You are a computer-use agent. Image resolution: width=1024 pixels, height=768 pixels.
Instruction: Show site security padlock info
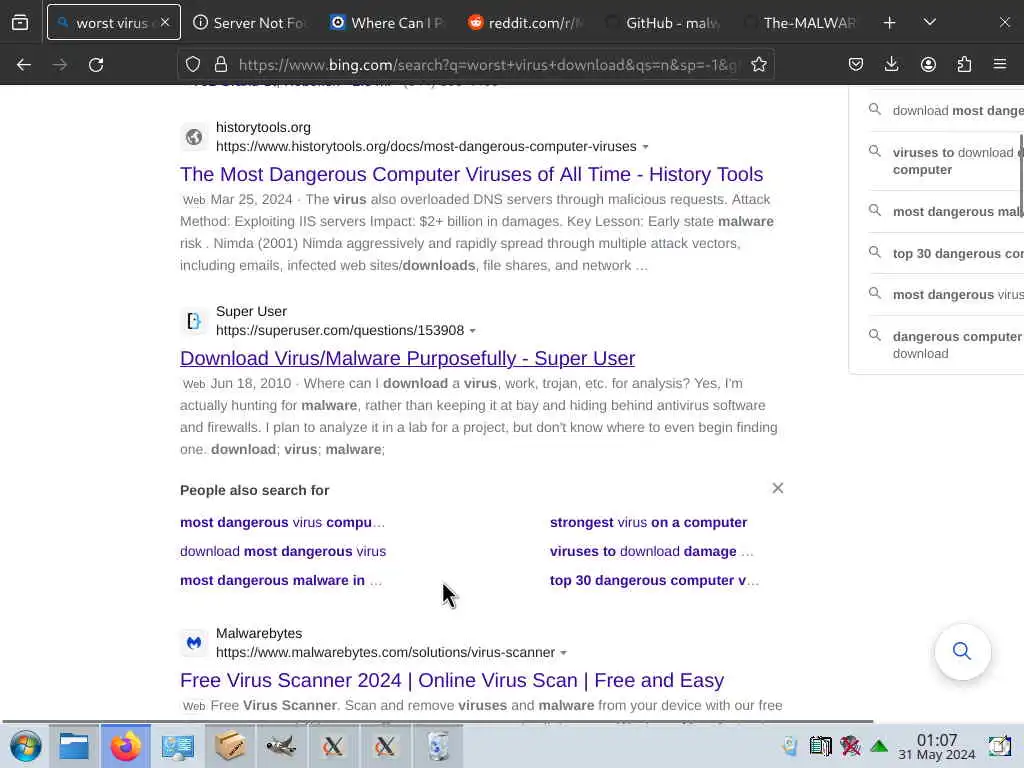[221, 65]
